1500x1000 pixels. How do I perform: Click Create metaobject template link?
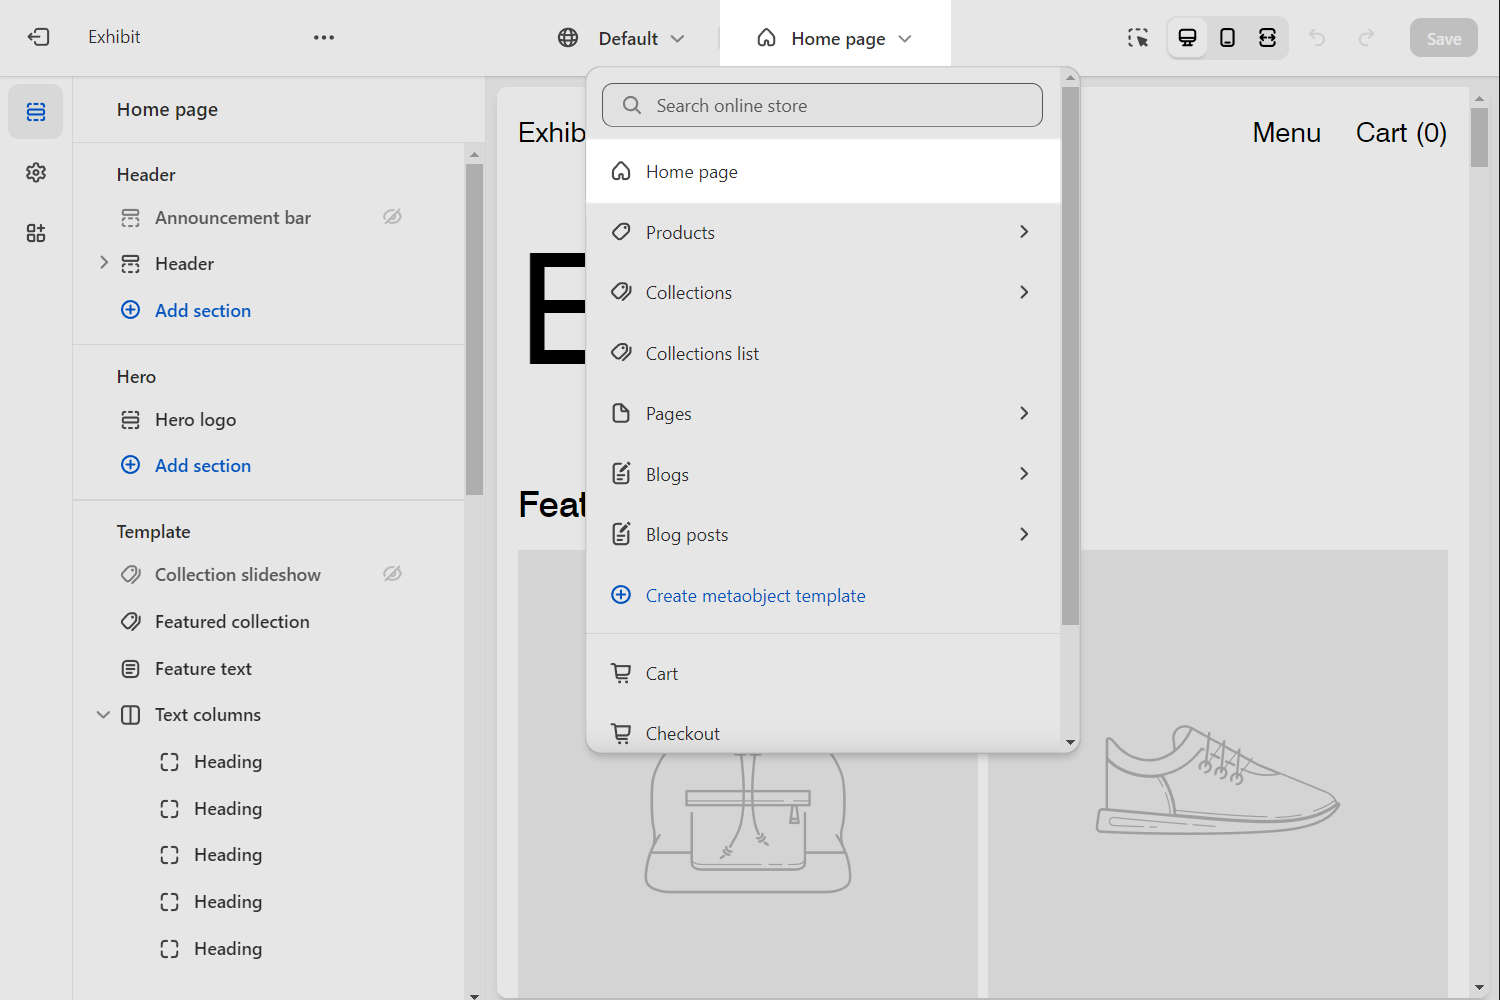point(755,596)
